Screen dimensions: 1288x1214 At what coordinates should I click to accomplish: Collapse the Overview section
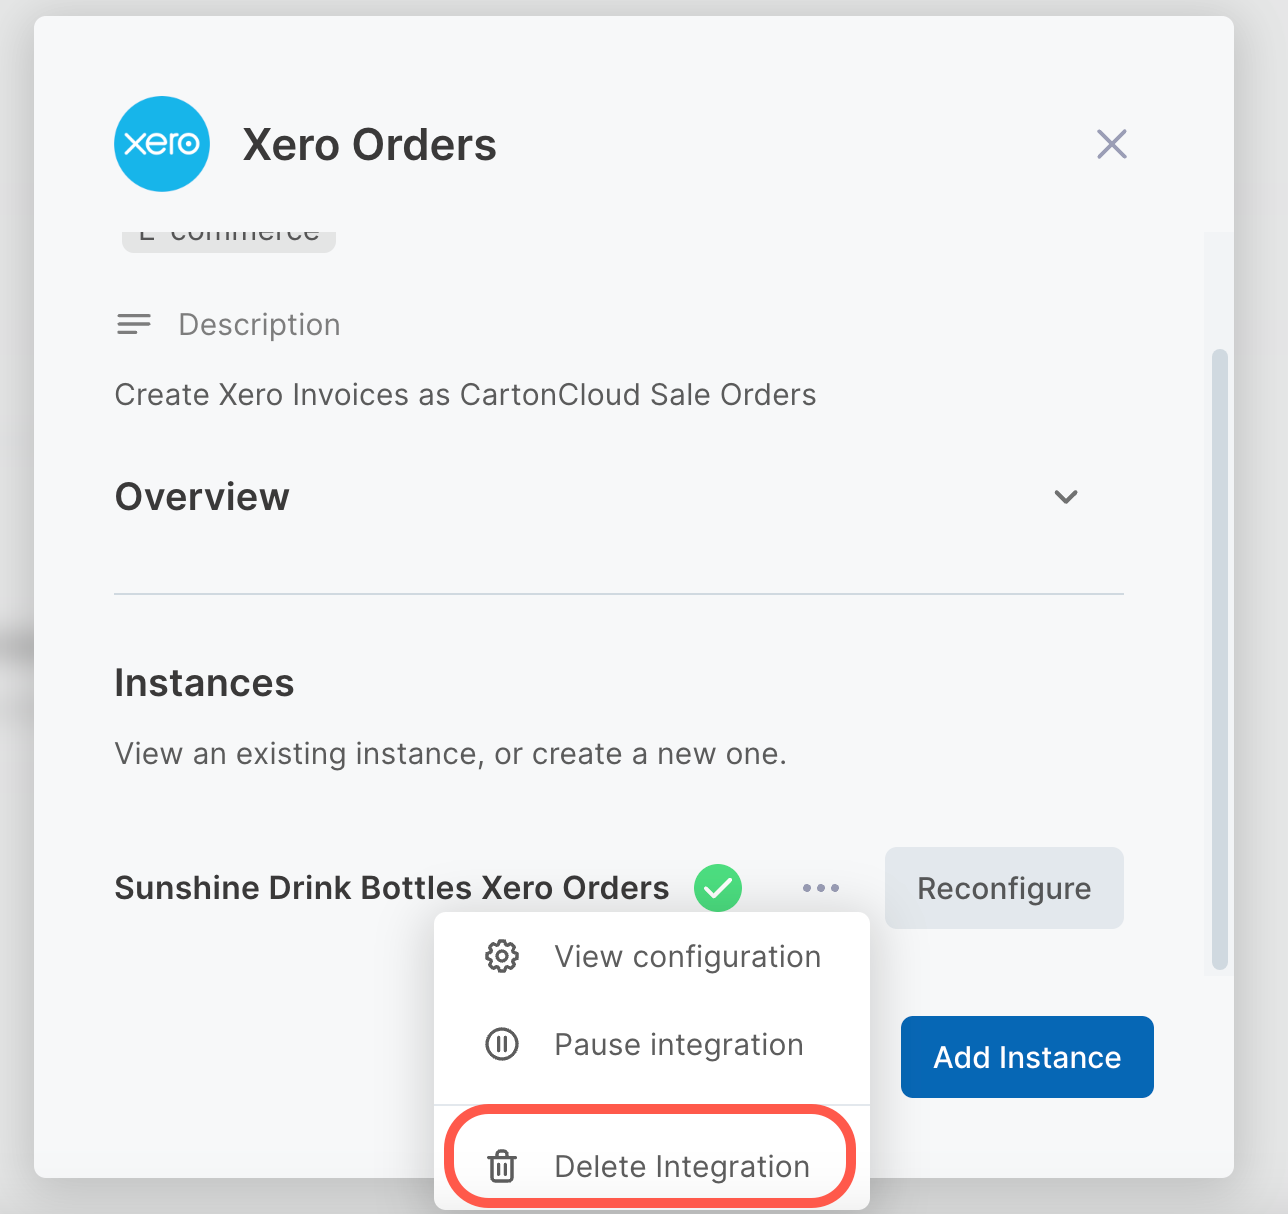(1065, 497)
